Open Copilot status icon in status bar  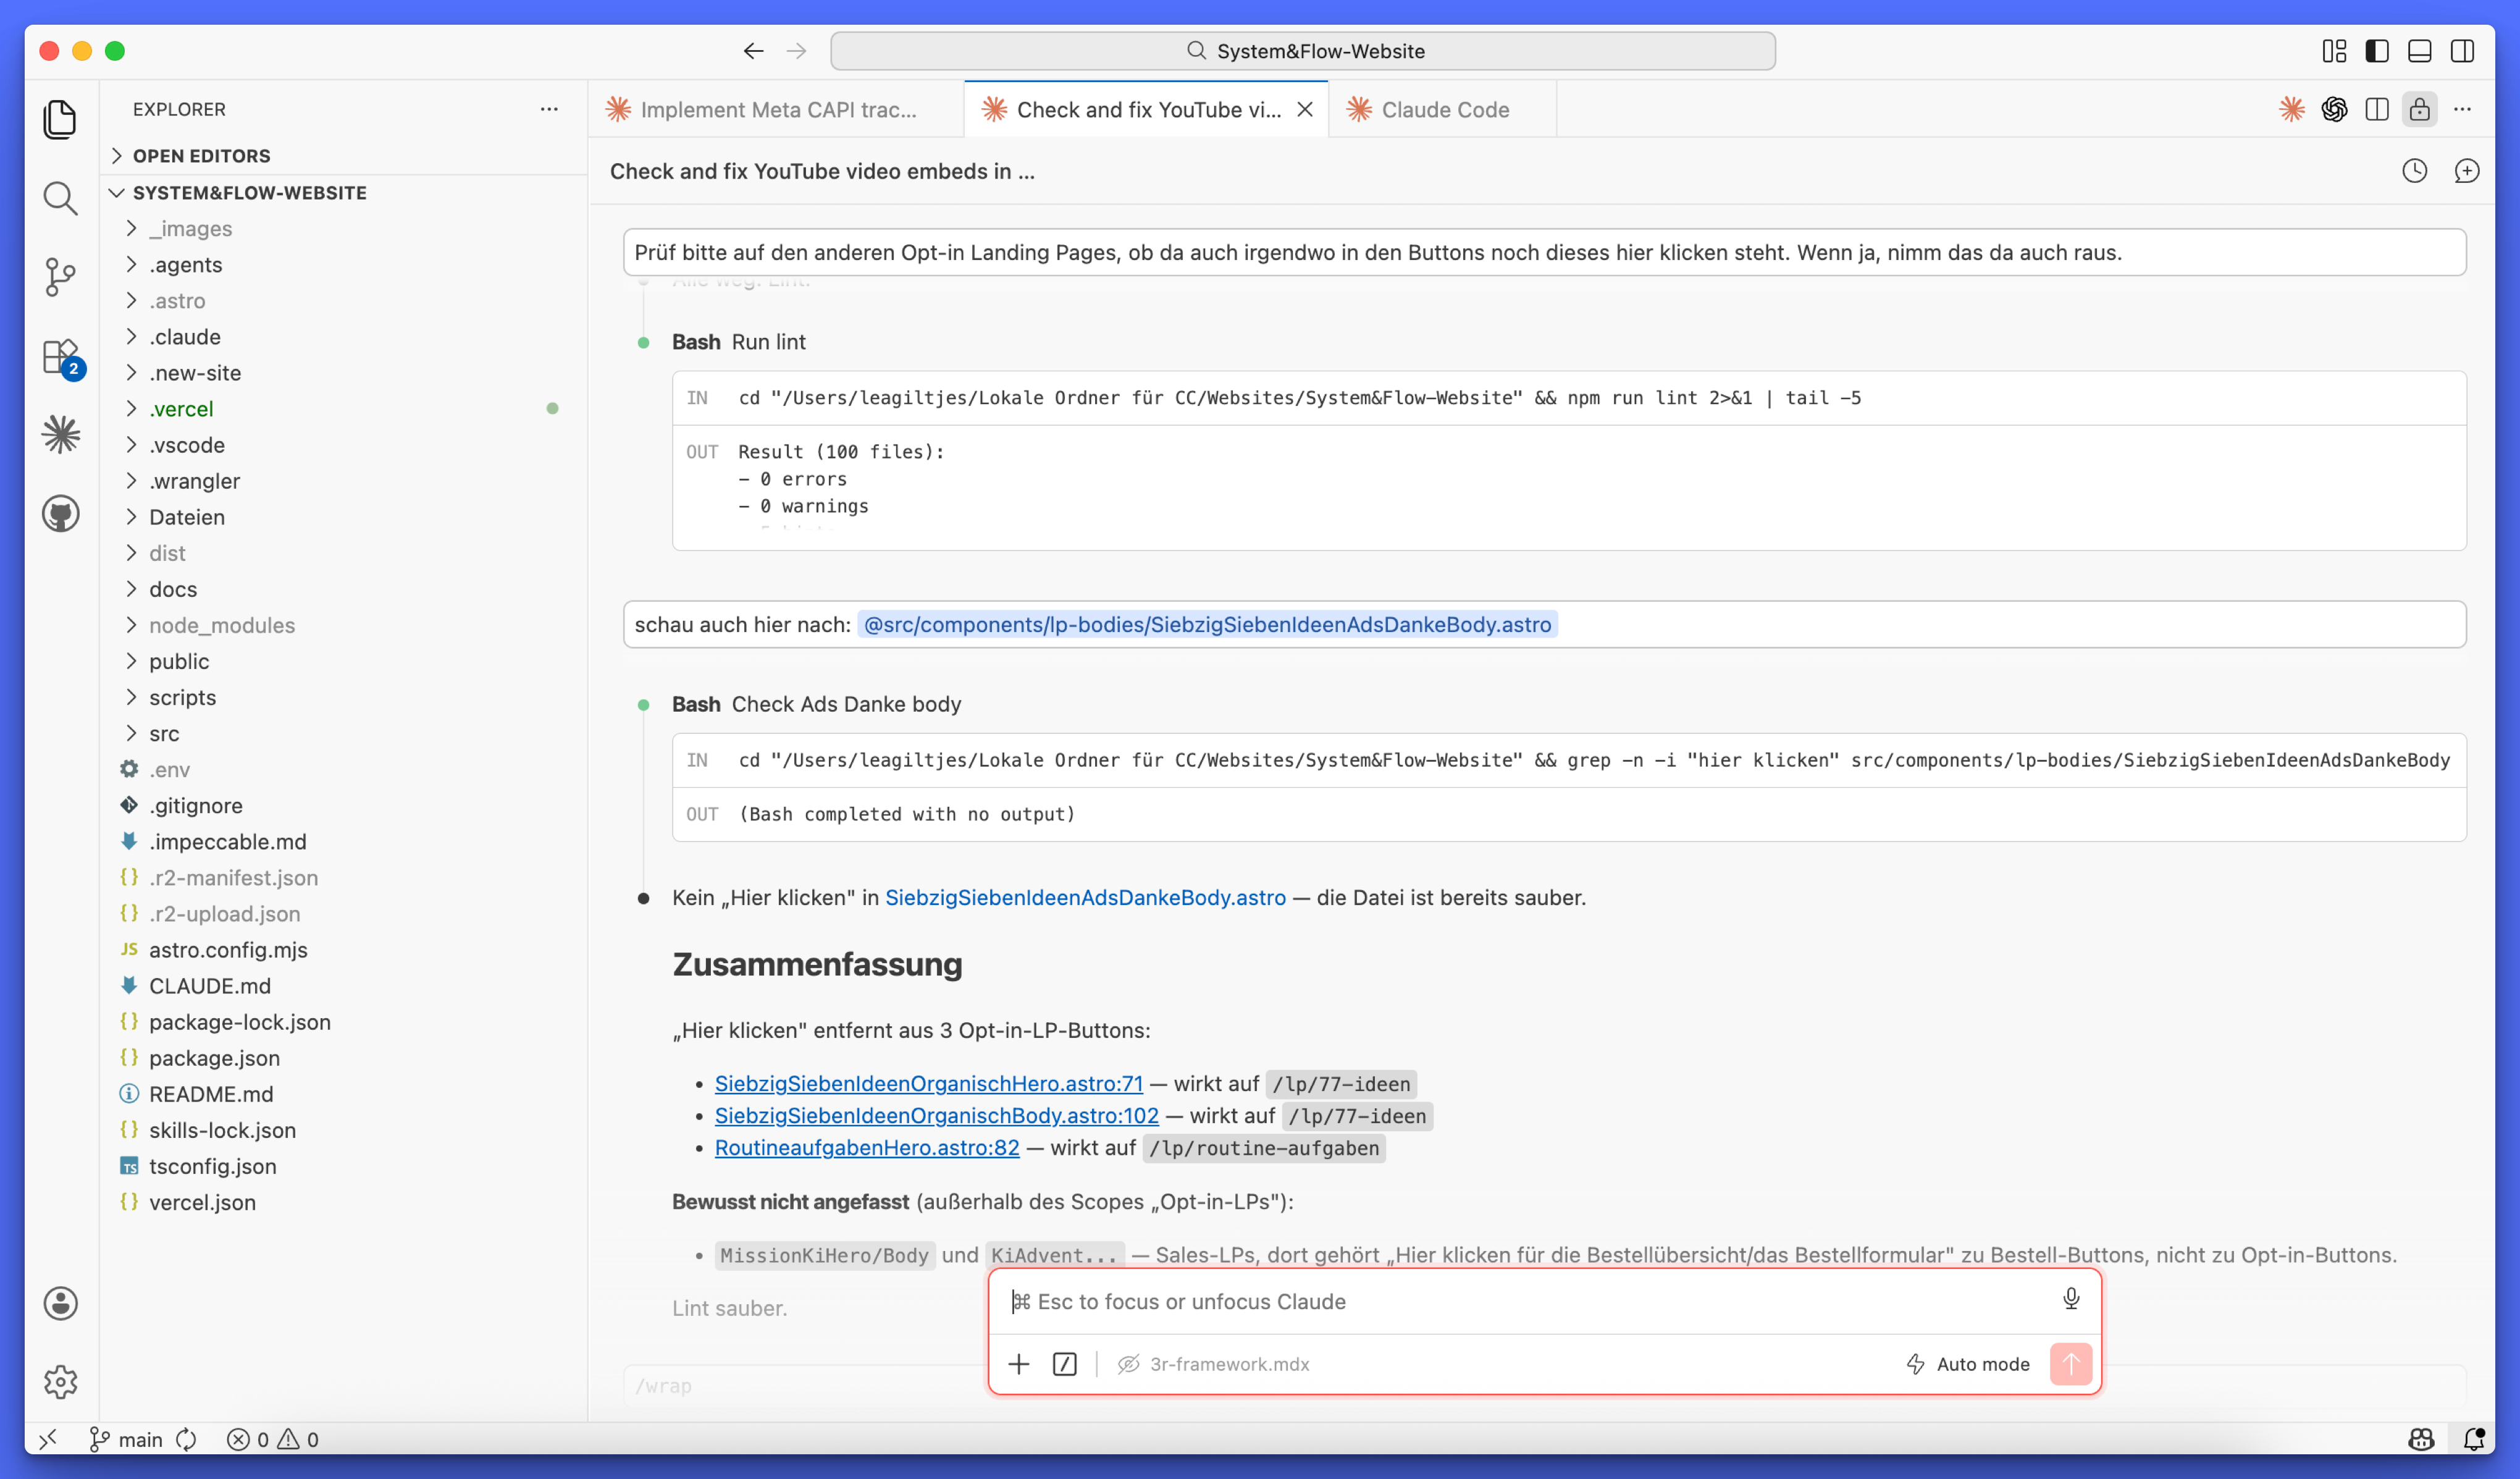(2420, 1439)
